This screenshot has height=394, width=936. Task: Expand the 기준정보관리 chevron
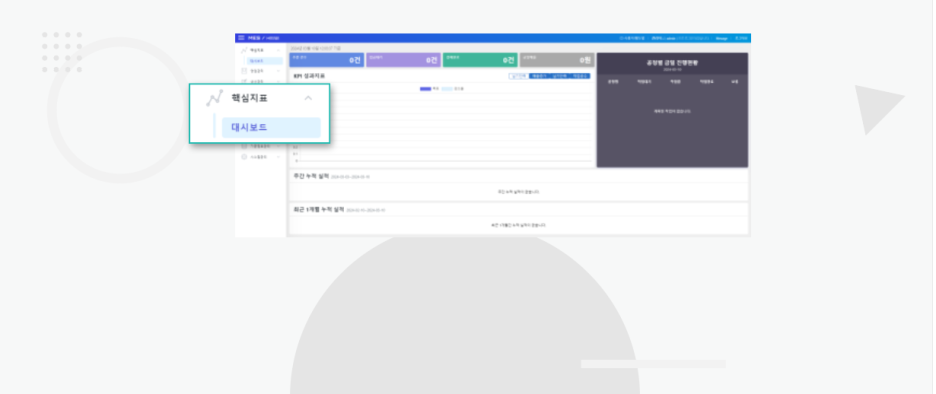click(278, 146)
